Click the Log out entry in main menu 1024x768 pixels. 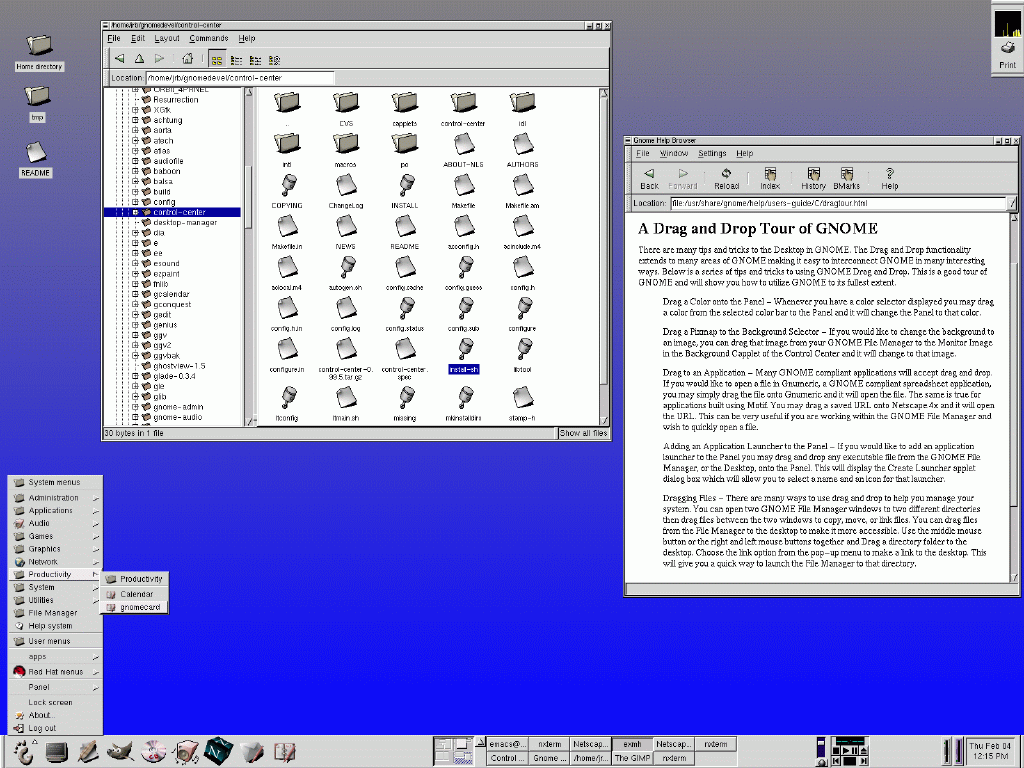[x=42, y=728]
